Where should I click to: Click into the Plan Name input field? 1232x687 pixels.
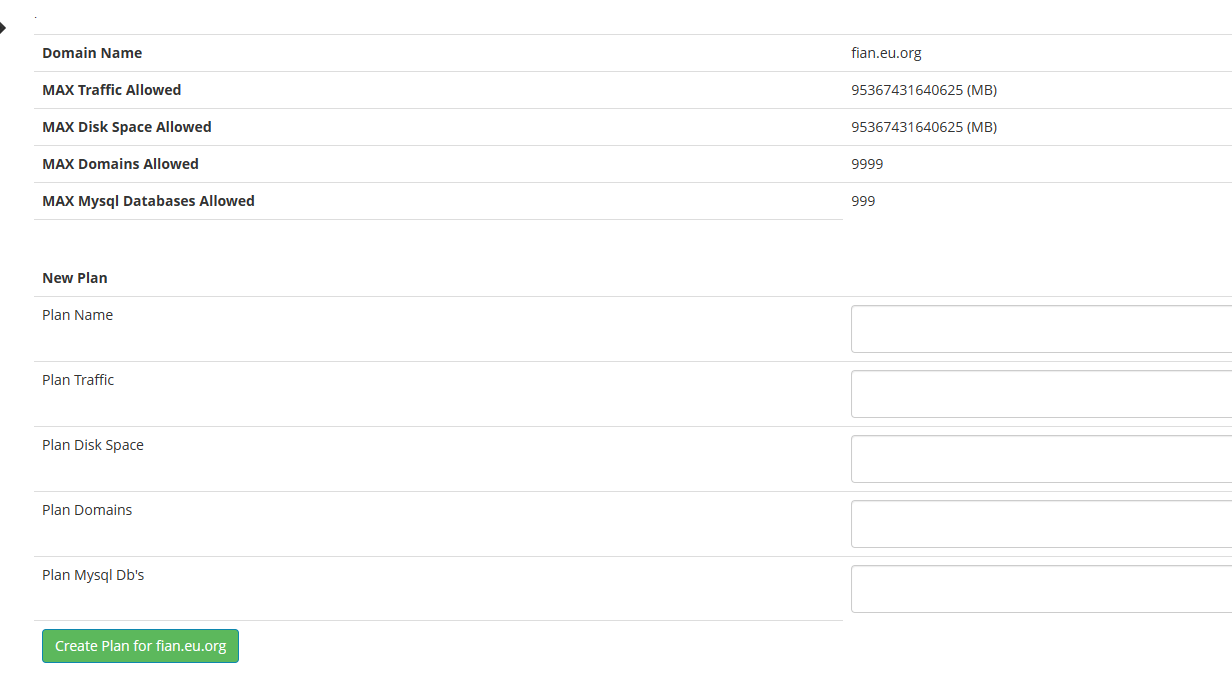[x=1040, y=329]
